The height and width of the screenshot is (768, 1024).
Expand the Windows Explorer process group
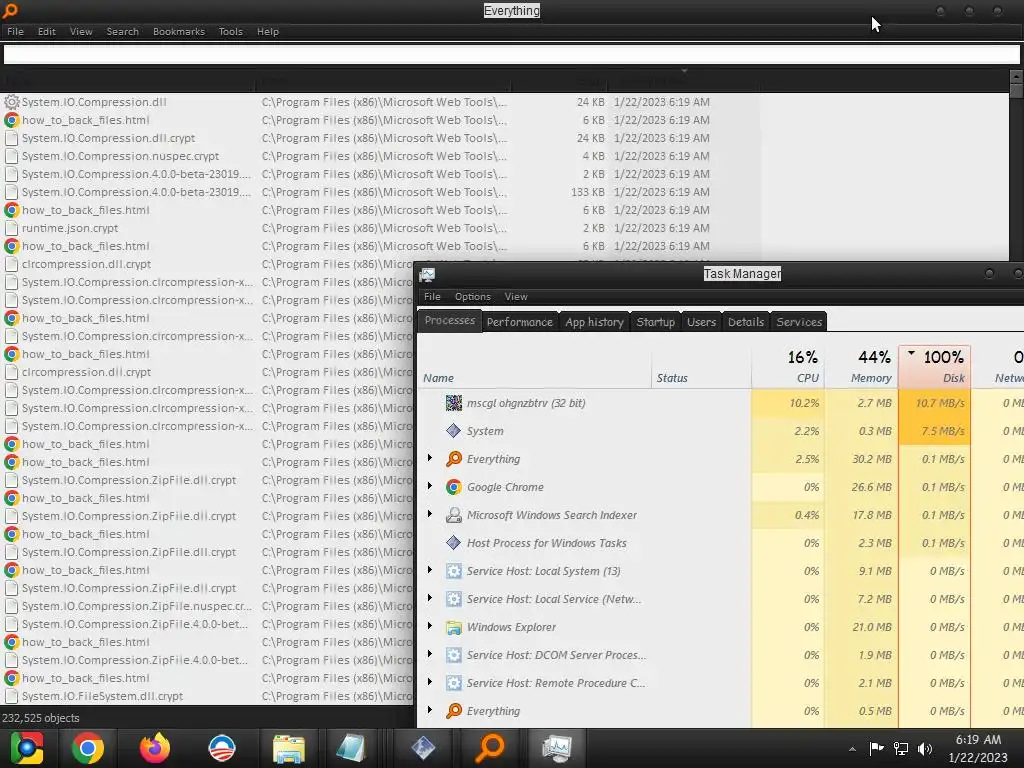(x=430, y=627)
